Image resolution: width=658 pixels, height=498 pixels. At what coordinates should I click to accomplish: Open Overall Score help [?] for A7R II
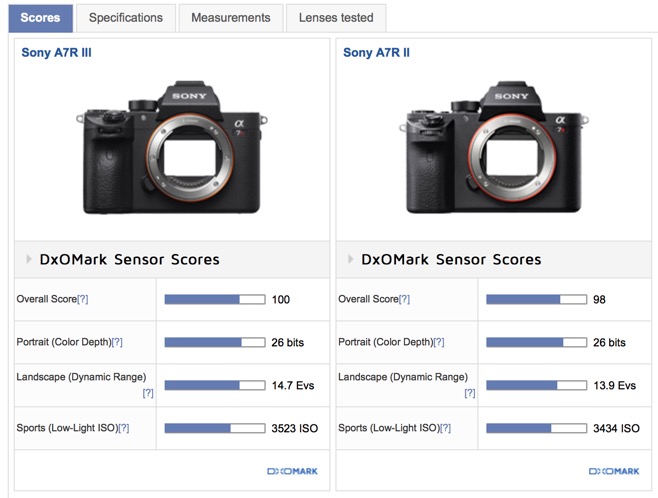[405, 299]
